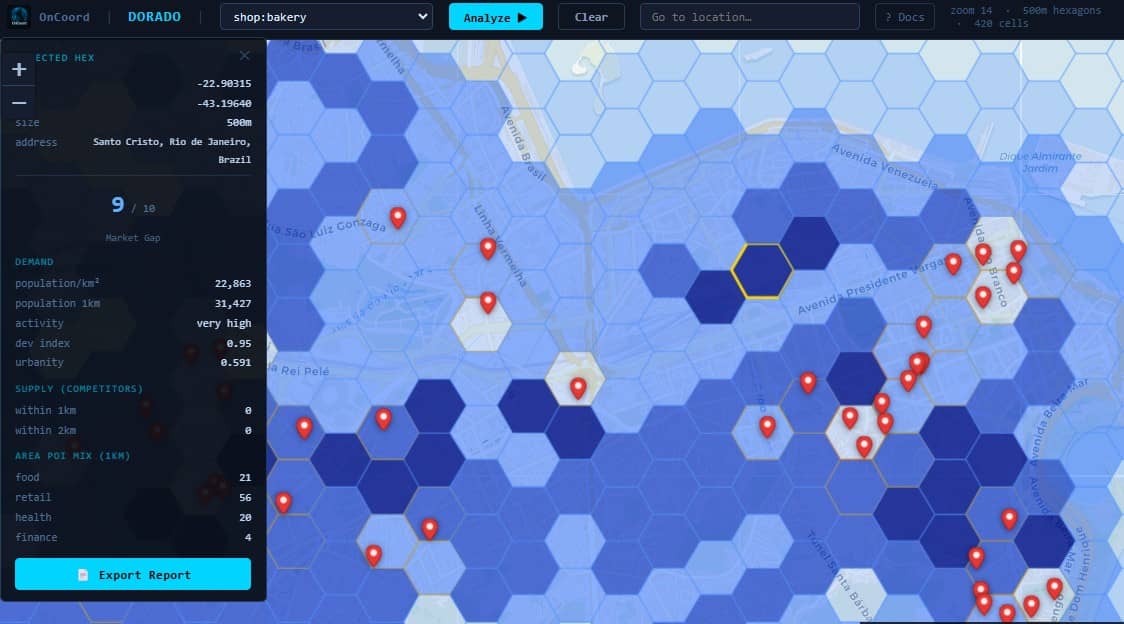Click the zoom 14 status text
This screenshot has width=1124, height=624.
[x=971, y=11]
